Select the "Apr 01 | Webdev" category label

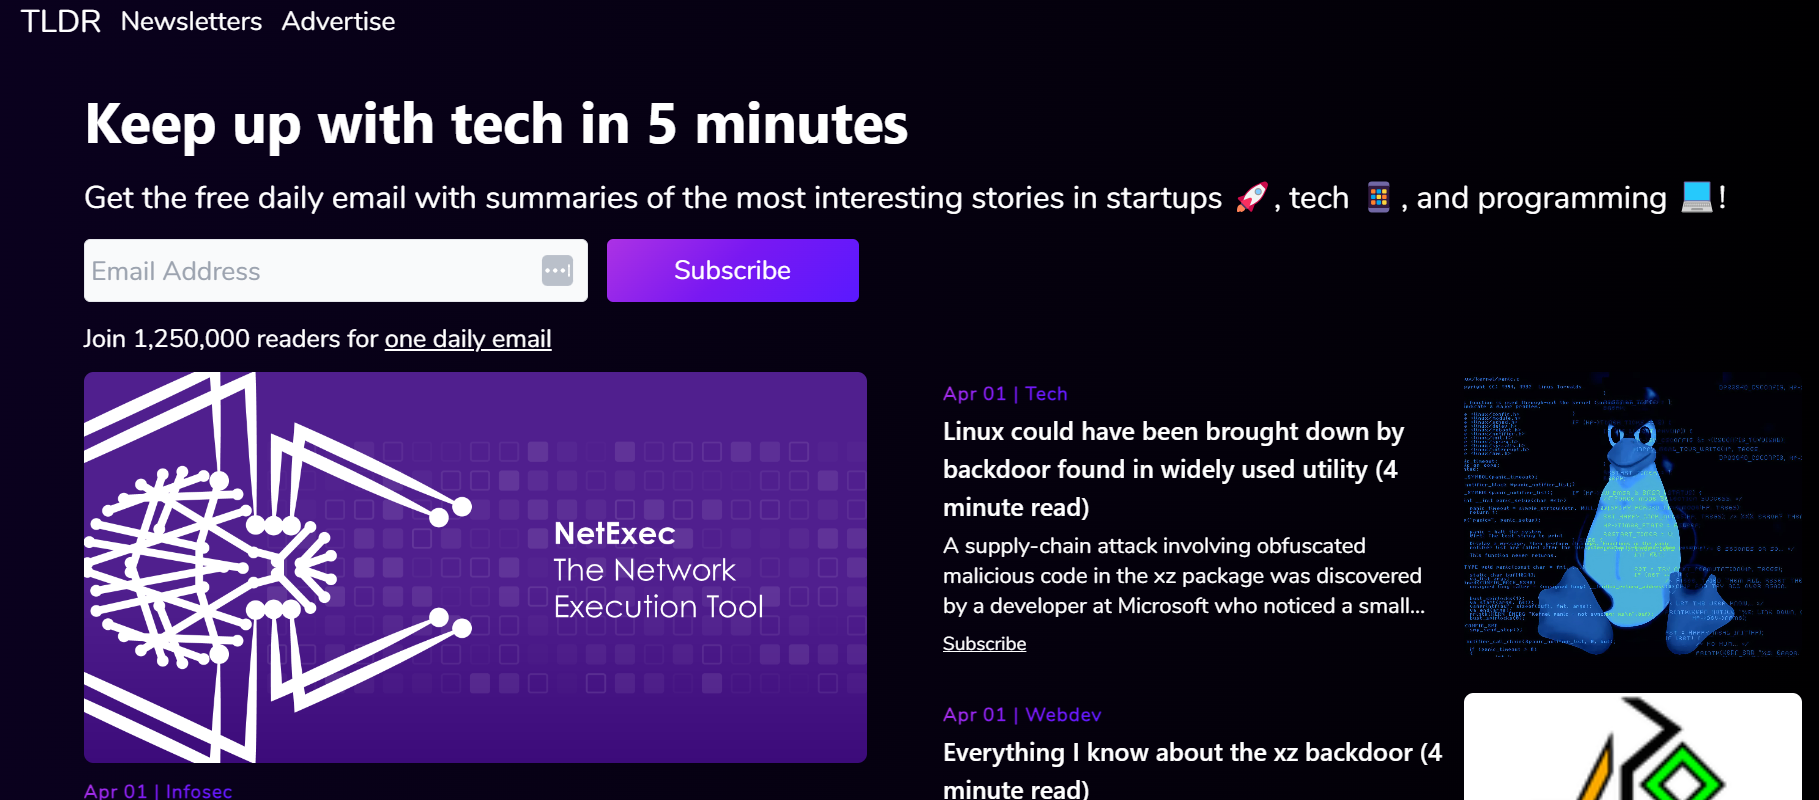coord(1021,715)
